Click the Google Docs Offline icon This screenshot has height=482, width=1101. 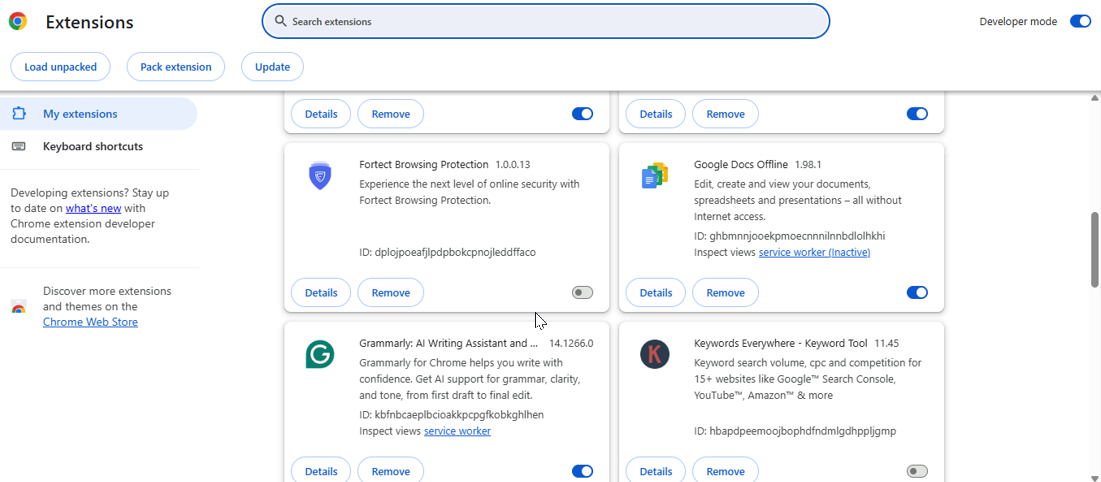pyautogui.click(x=654, y=177)
